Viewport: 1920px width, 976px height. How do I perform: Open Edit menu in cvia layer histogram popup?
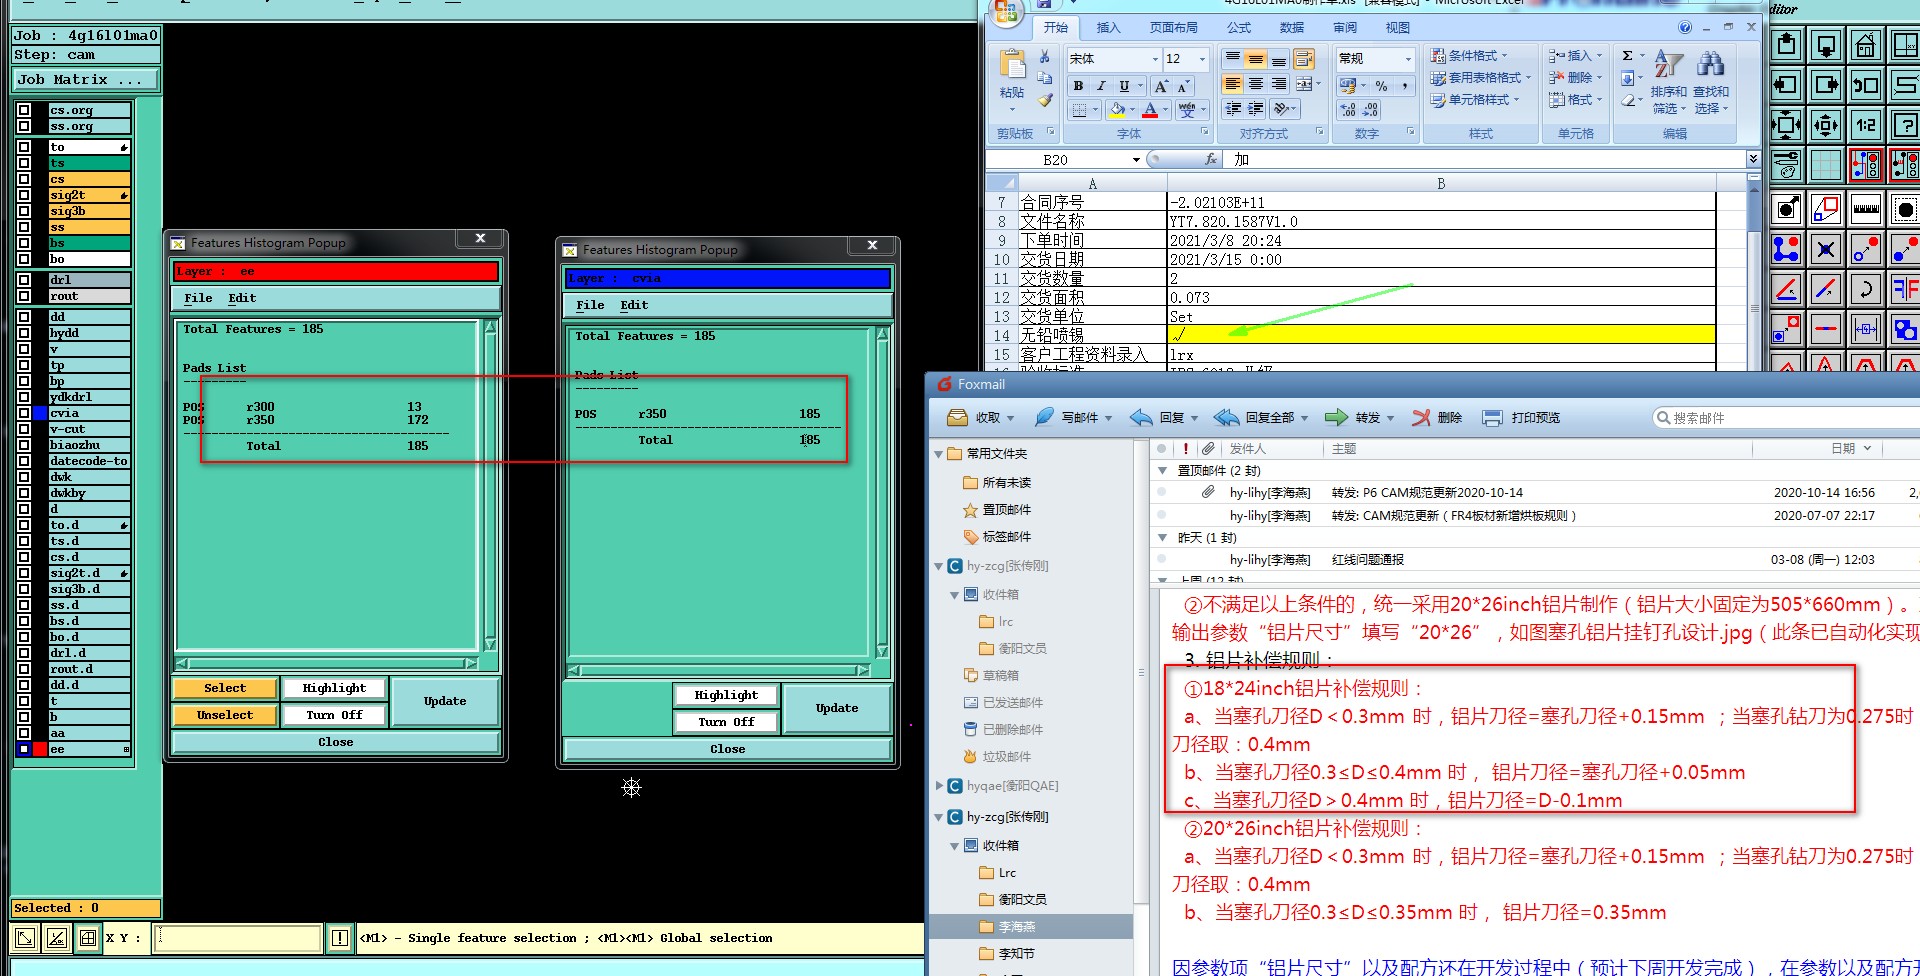click(634, 305)
